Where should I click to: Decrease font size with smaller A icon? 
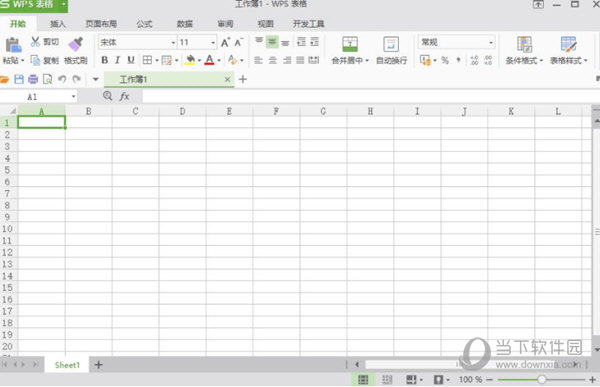tap(239, 42)
